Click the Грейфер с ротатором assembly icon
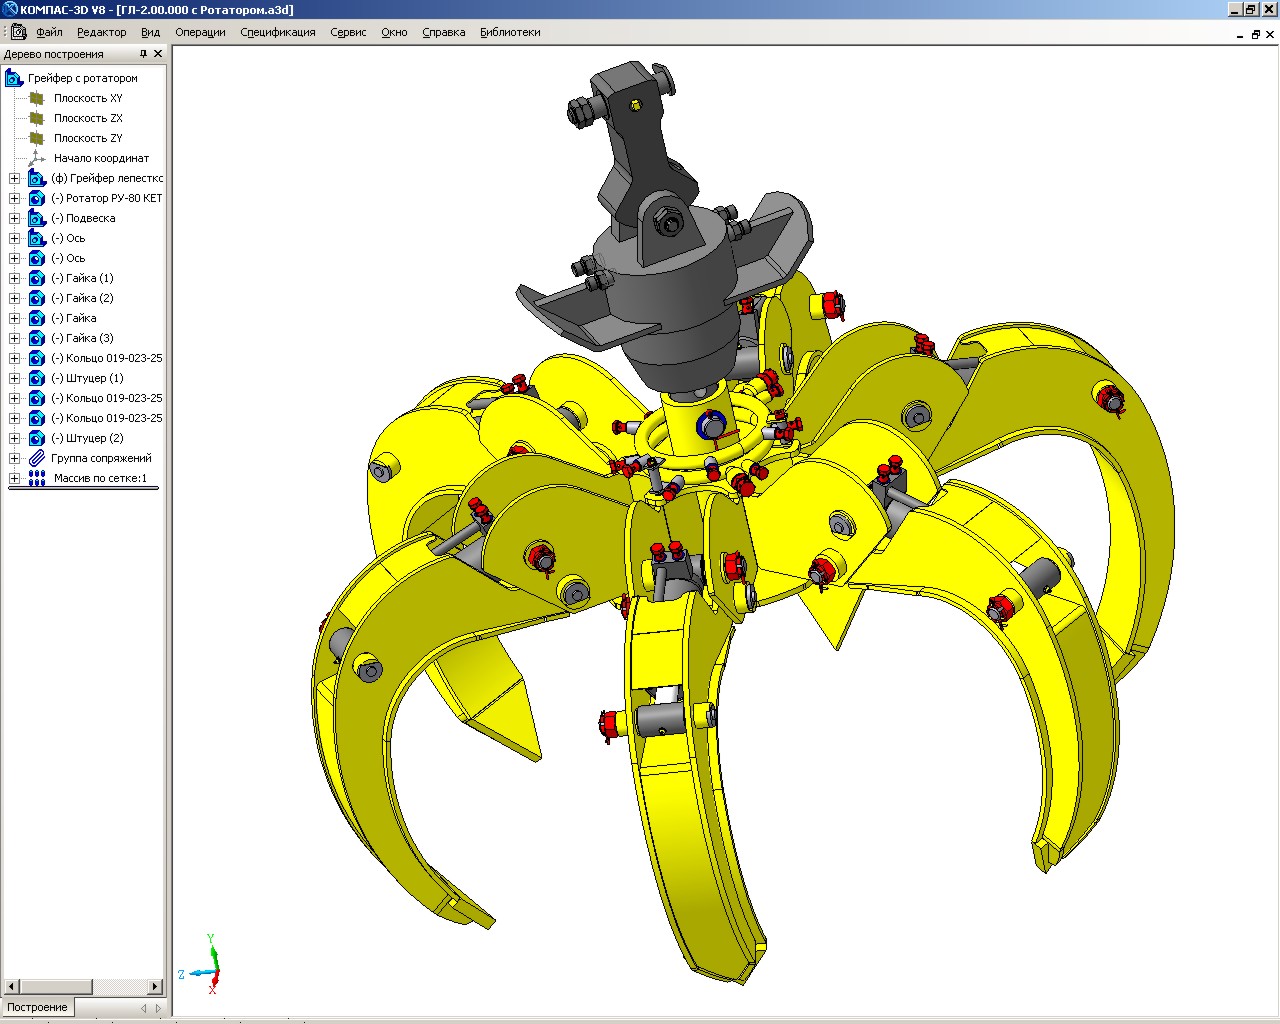 [x=14, y=78]
